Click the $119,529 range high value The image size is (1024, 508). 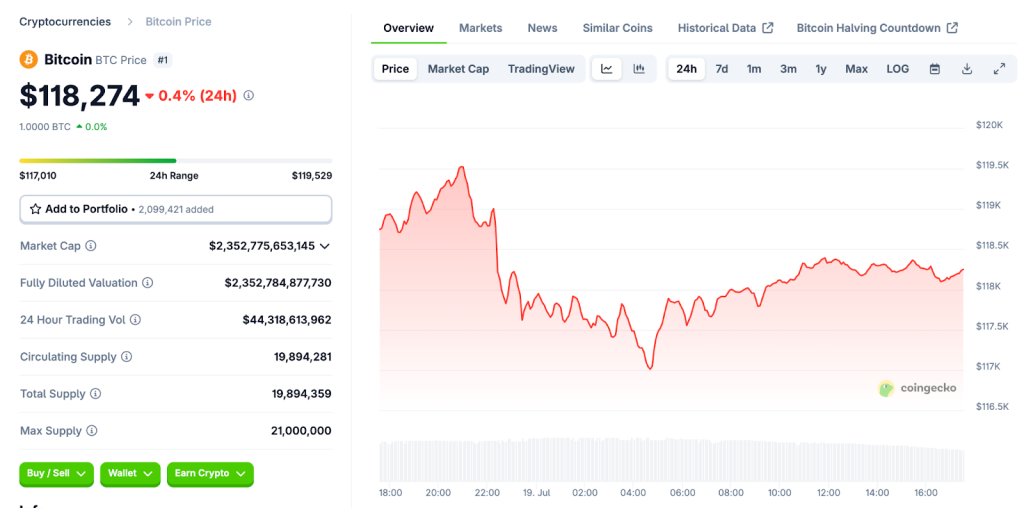[x=312, y=176]
